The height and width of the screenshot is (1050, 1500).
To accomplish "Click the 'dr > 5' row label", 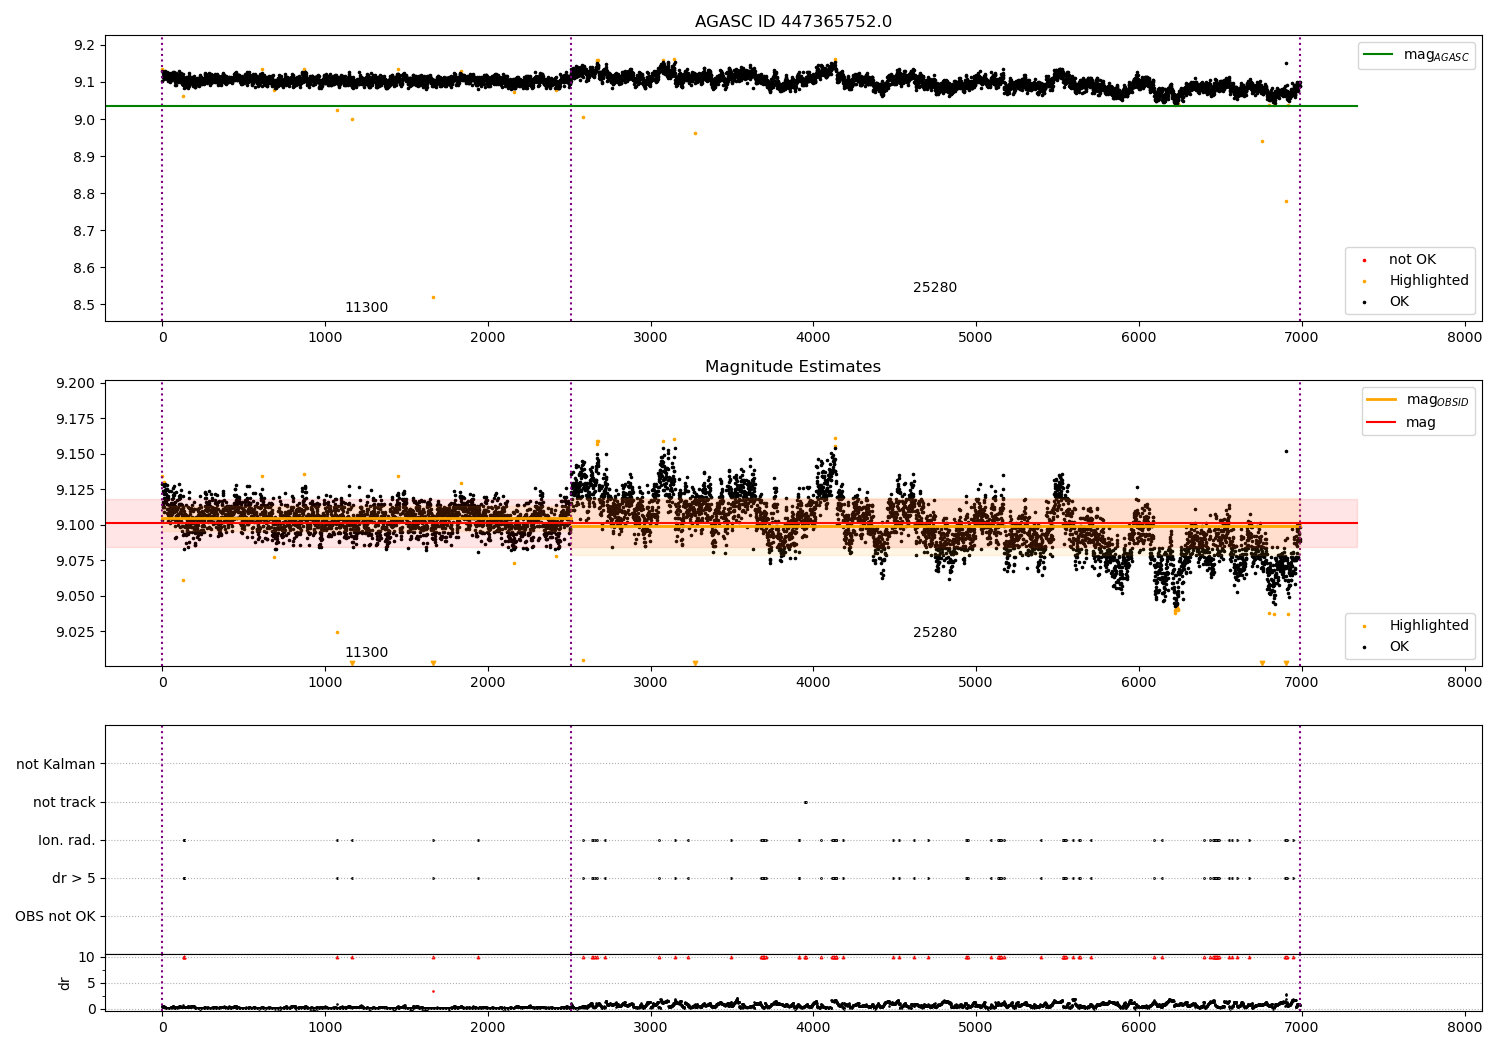I will point(74,879).
